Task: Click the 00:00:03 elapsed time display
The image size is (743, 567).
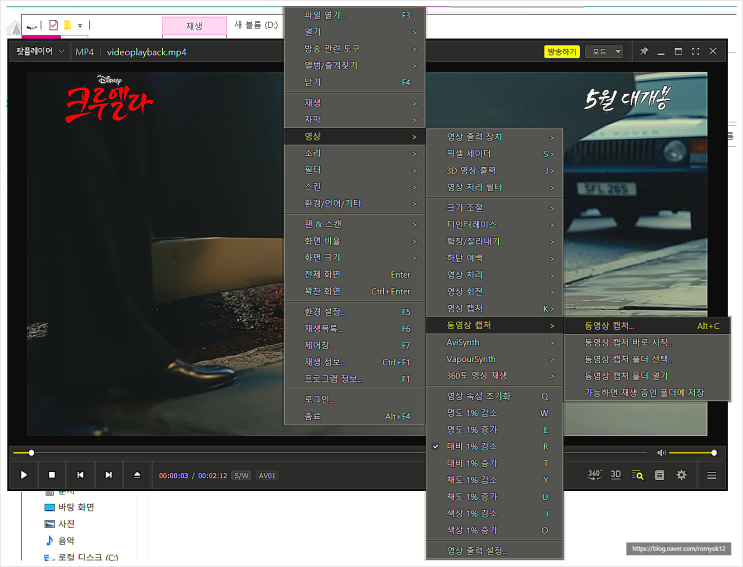Action: (x=173, y=476)
